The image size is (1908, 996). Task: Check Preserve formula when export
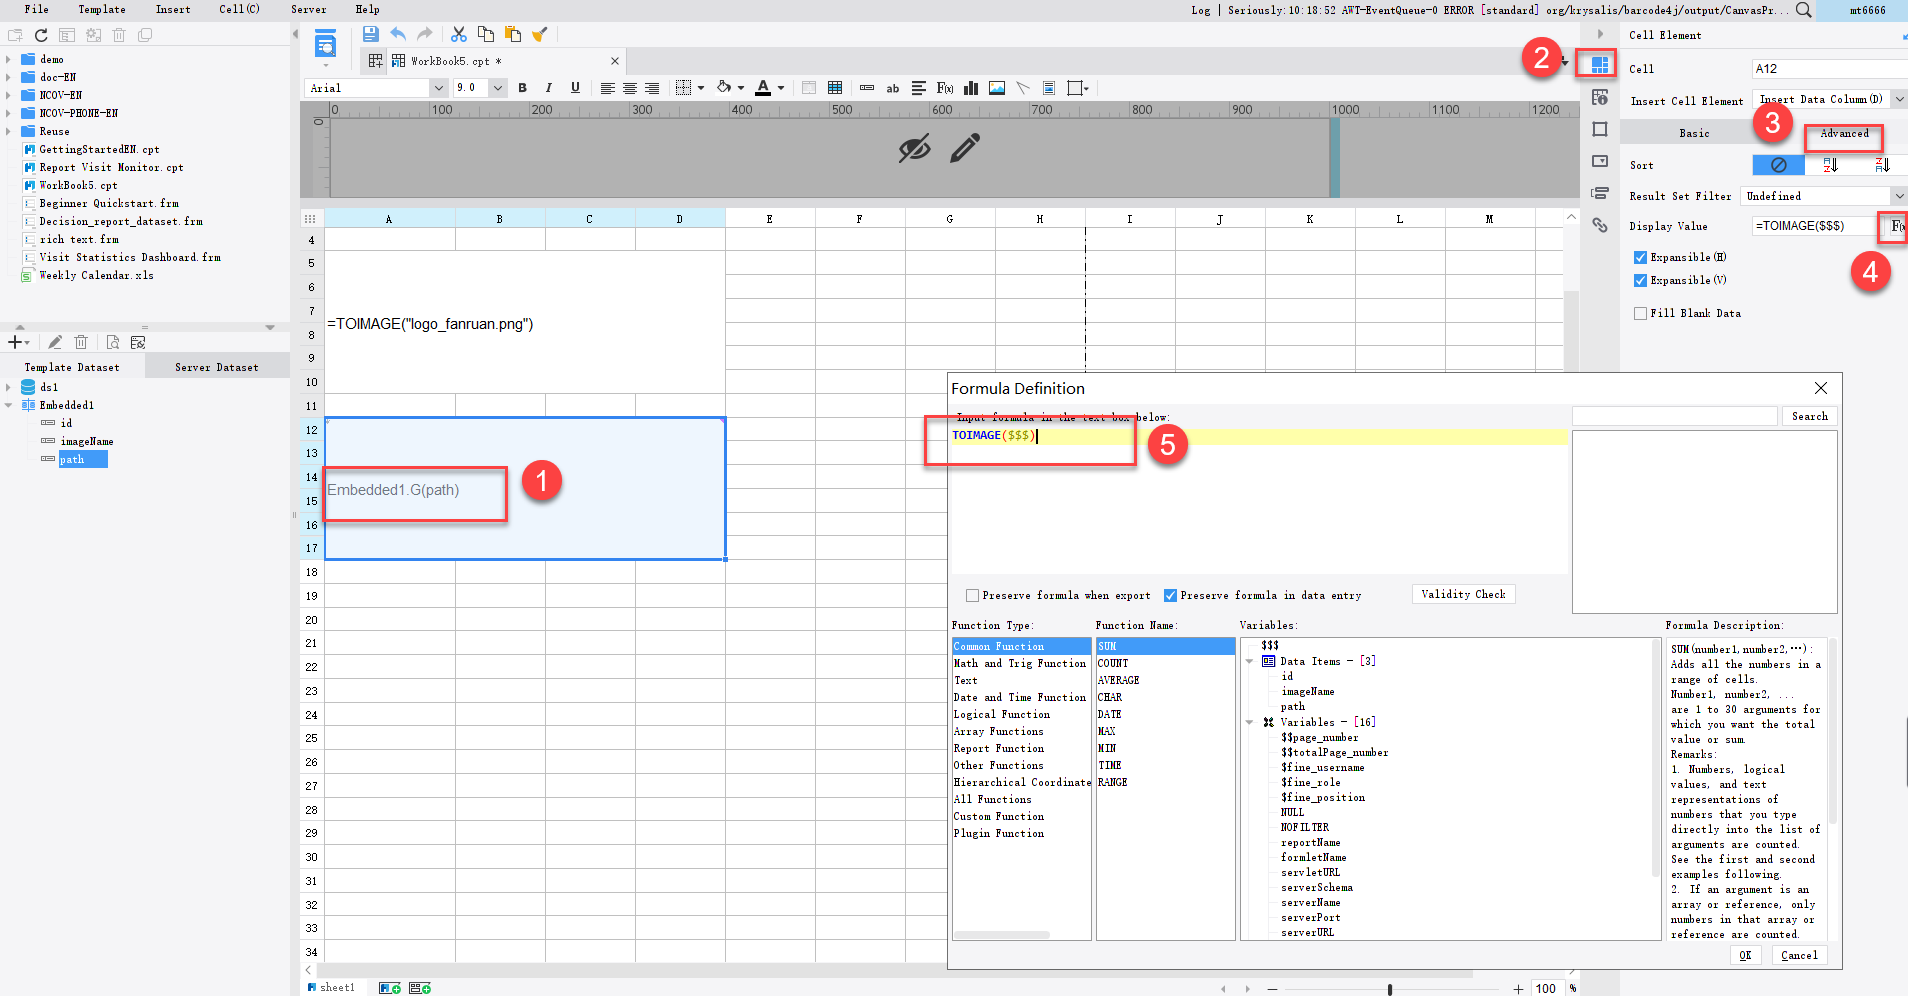(x=972, y=595)
